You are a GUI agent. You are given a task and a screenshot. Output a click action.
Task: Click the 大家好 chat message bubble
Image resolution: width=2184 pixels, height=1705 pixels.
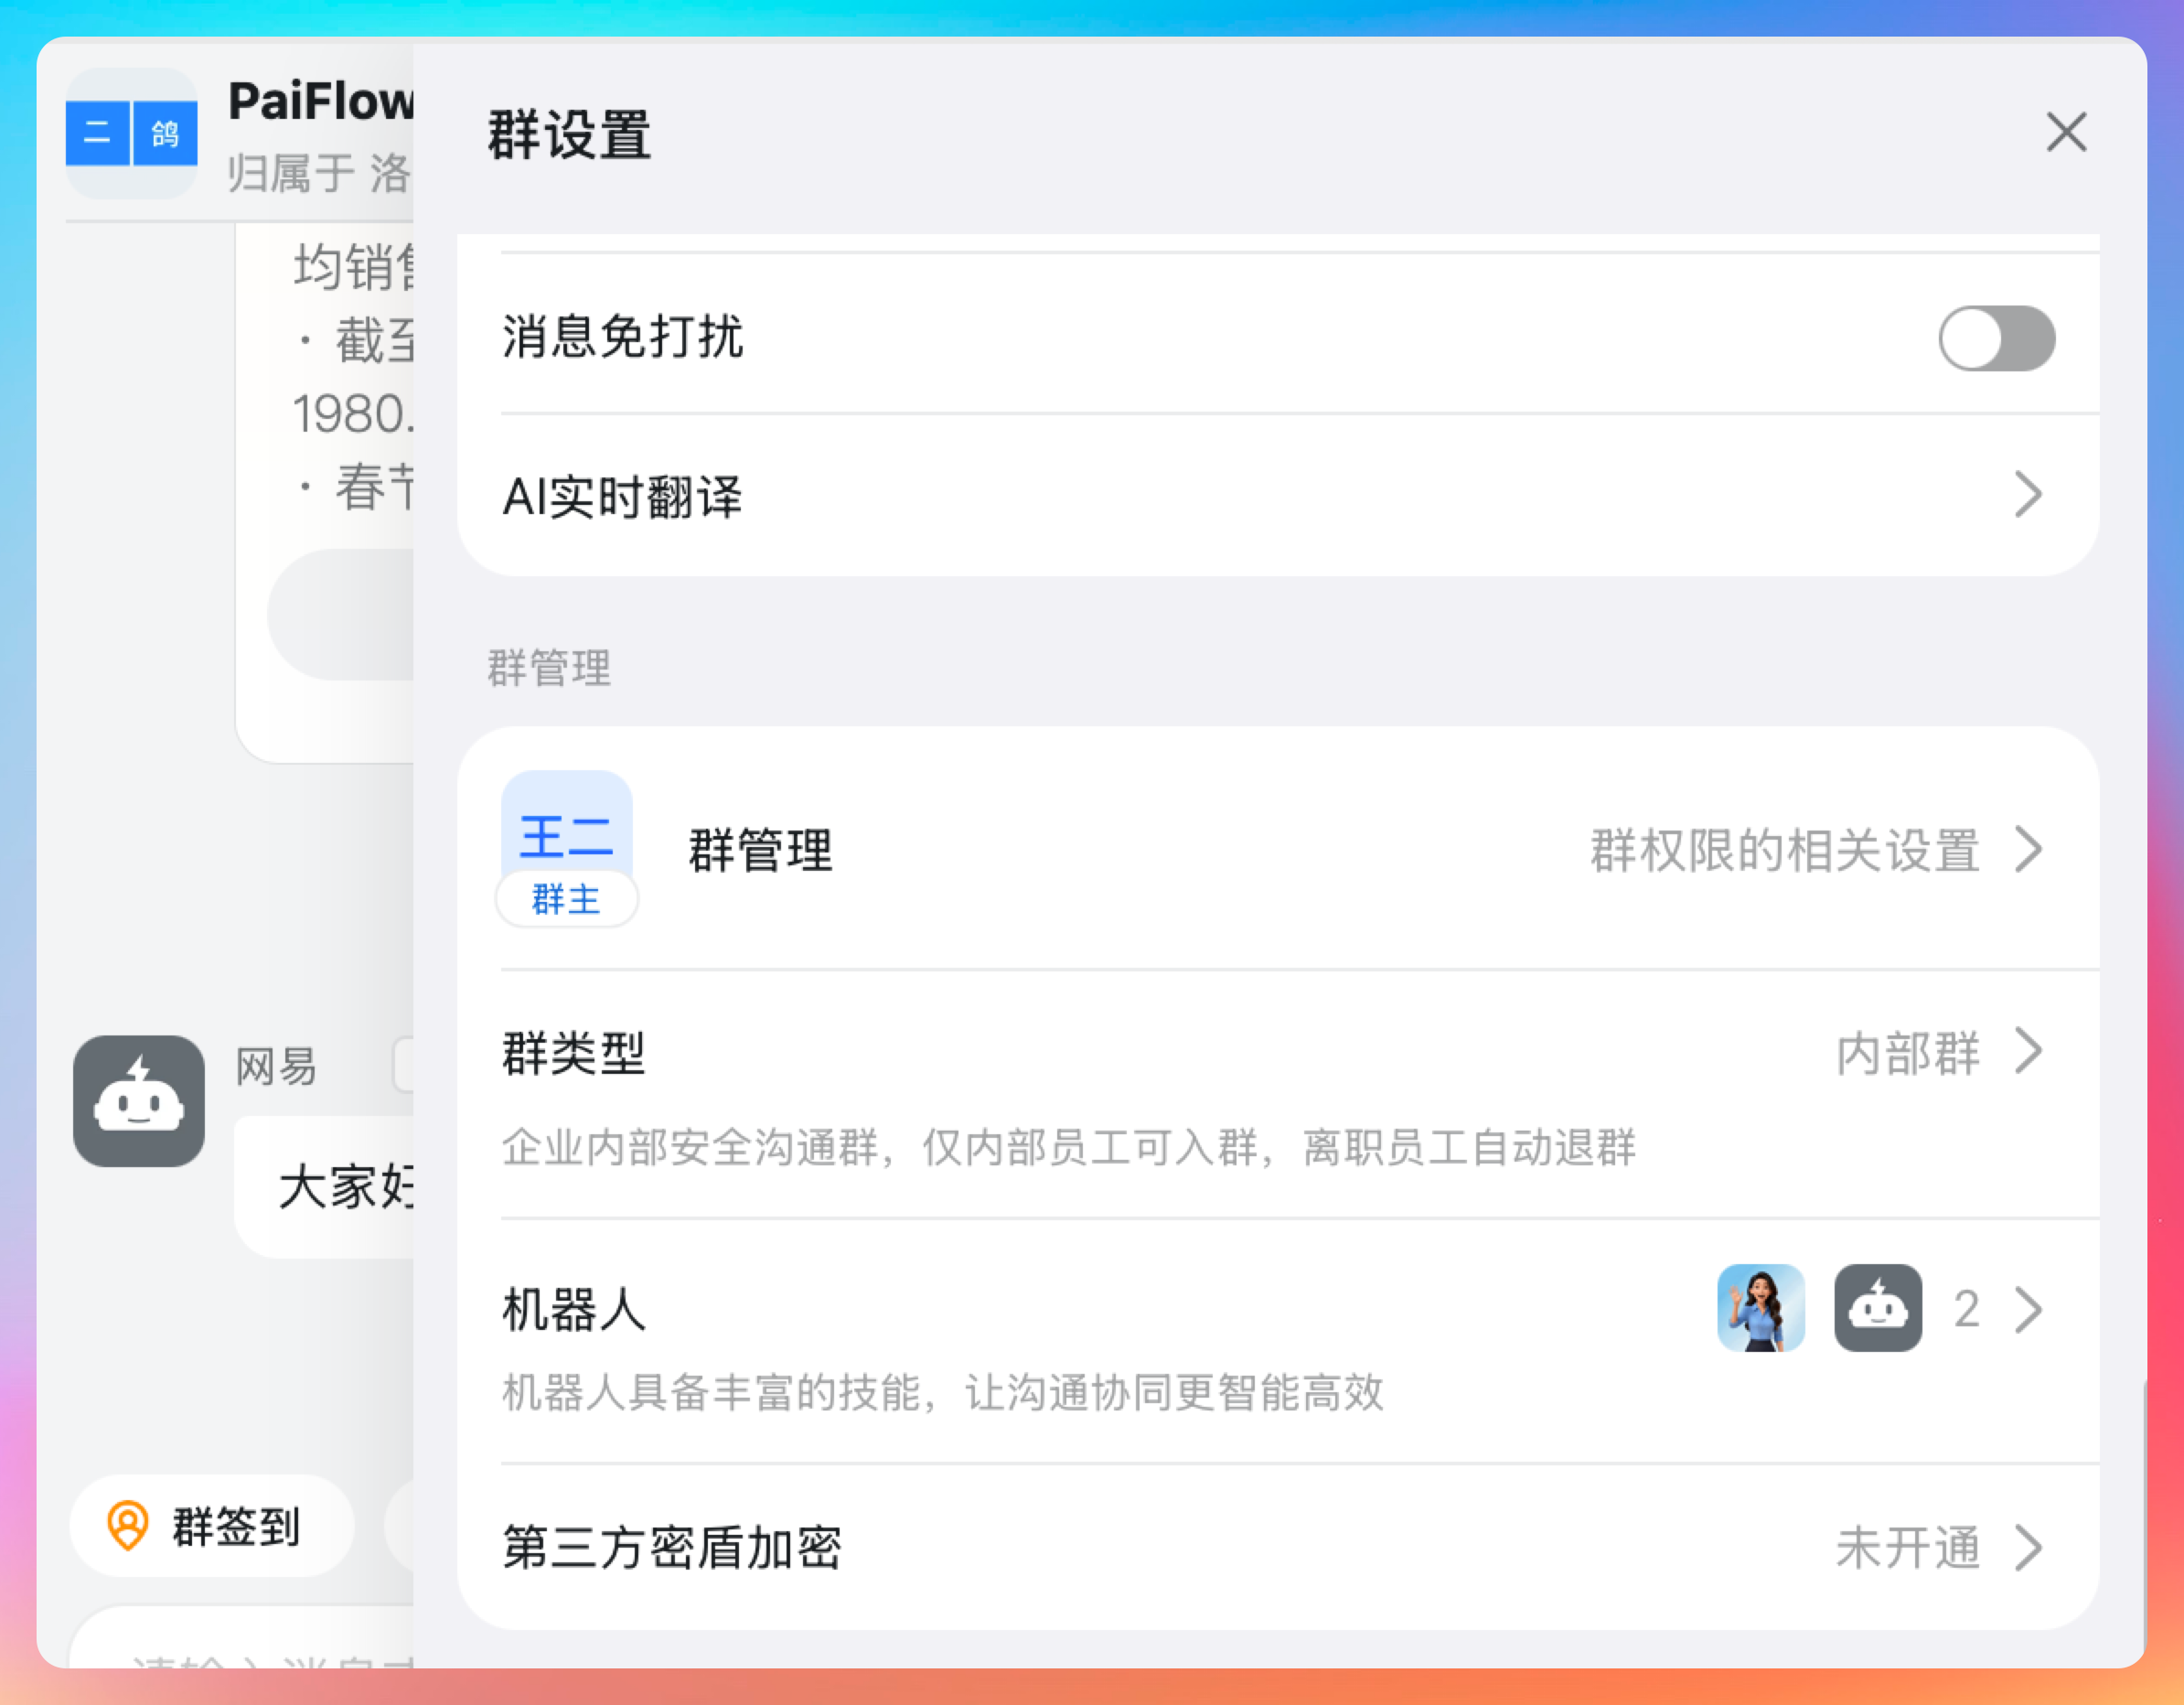click(343, 1187)
